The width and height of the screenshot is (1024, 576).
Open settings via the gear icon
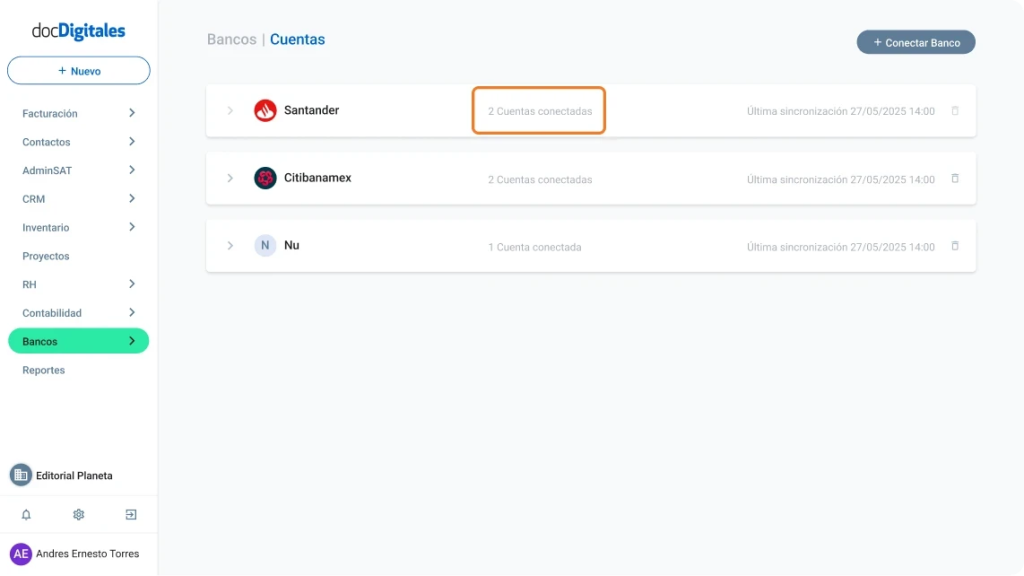coord(78,515)
